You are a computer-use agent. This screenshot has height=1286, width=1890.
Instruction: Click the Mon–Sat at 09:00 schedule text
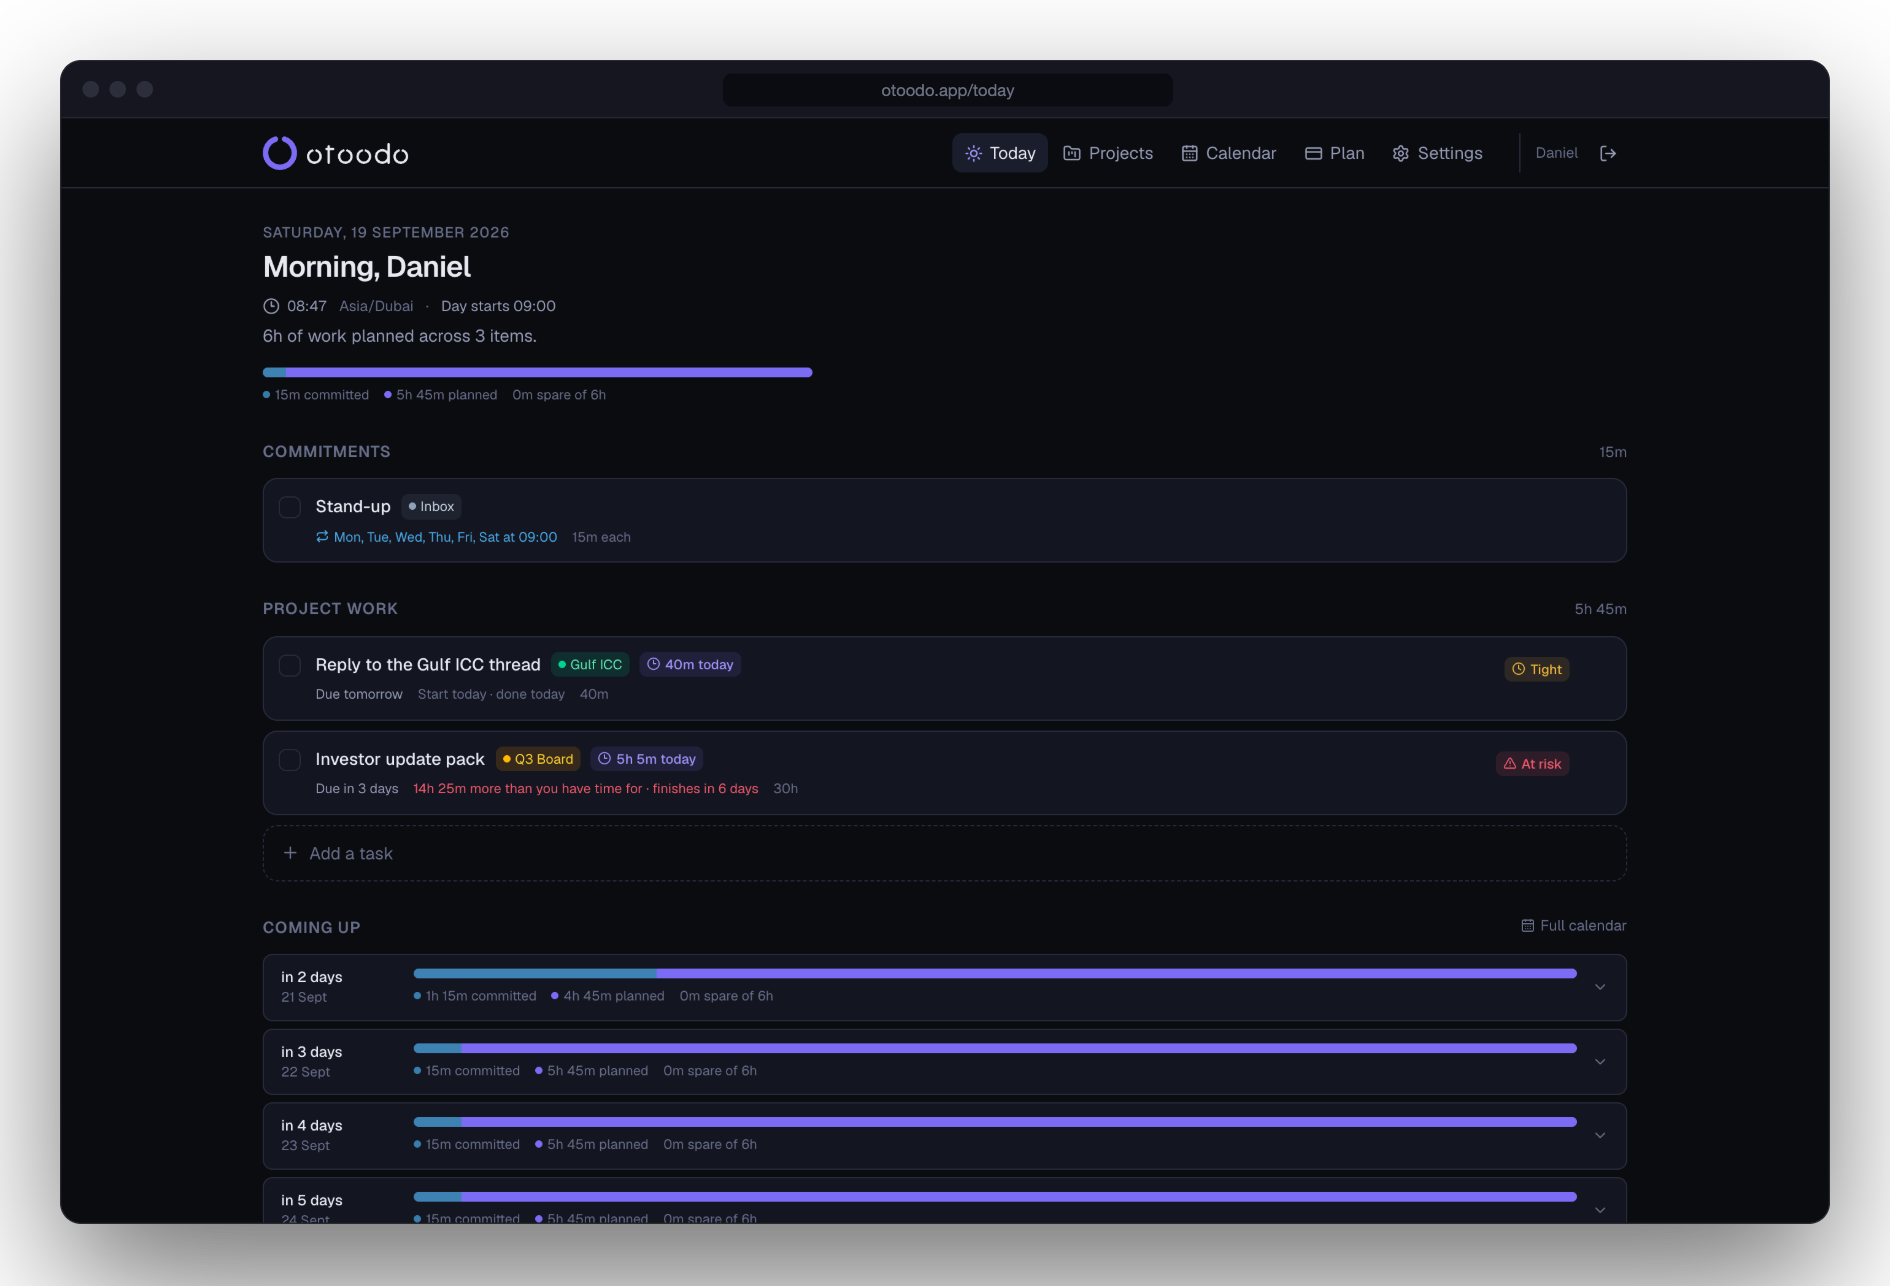(x=445, y=537)
